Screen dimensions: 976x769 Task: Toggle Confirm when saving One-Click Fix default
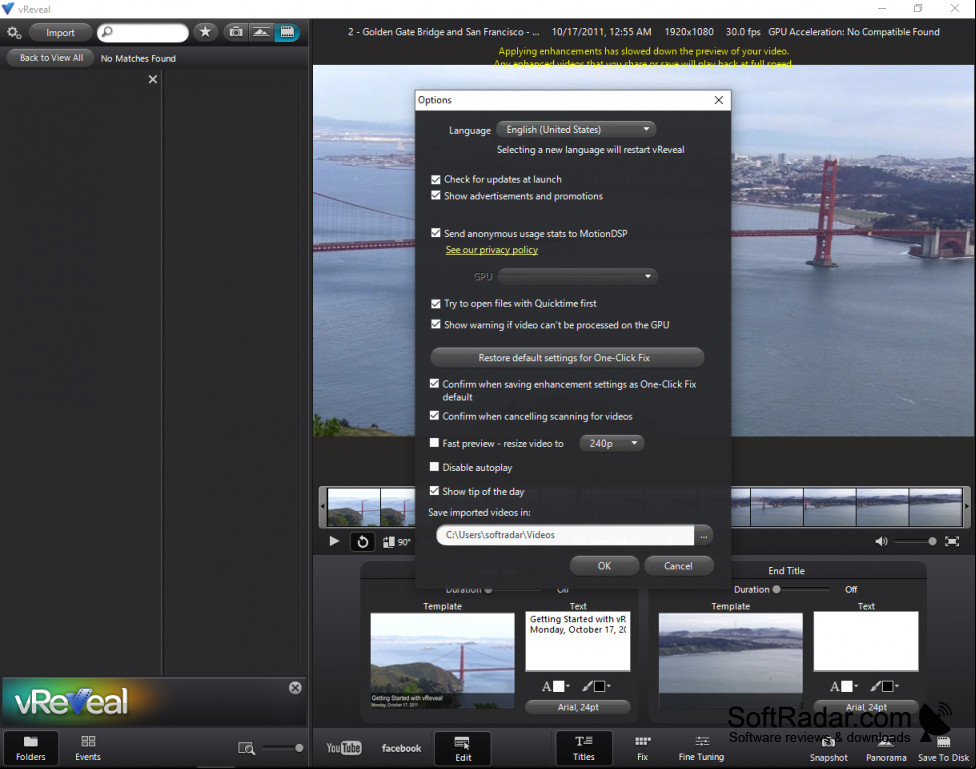(x=434, y=384)
